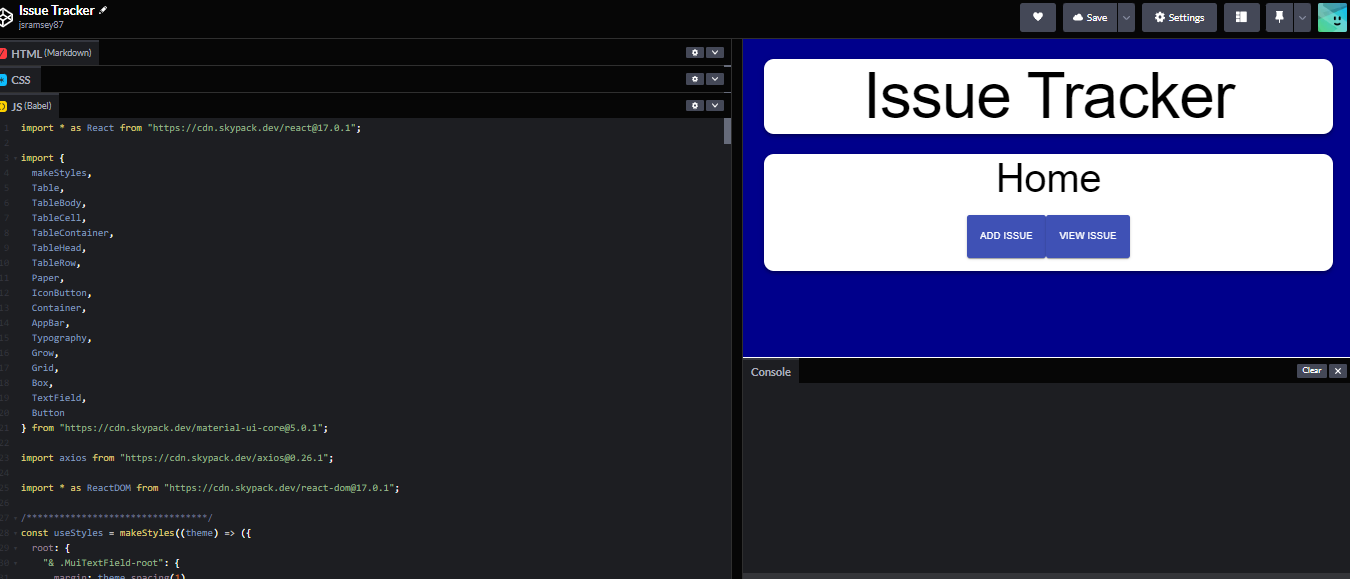The width and height of the screenshot is (1350, 579).
Task: Select the JS (Babel) editor tab
Action: 29,106
